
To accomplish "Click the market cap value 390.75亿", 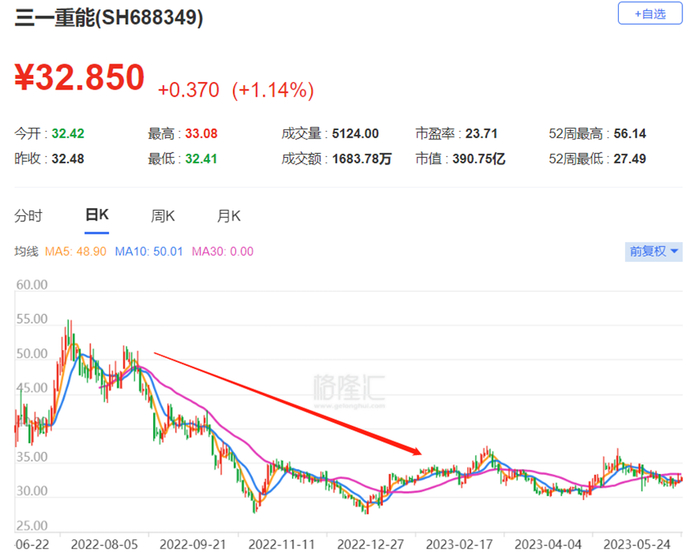I will click(x=479, y=159).
